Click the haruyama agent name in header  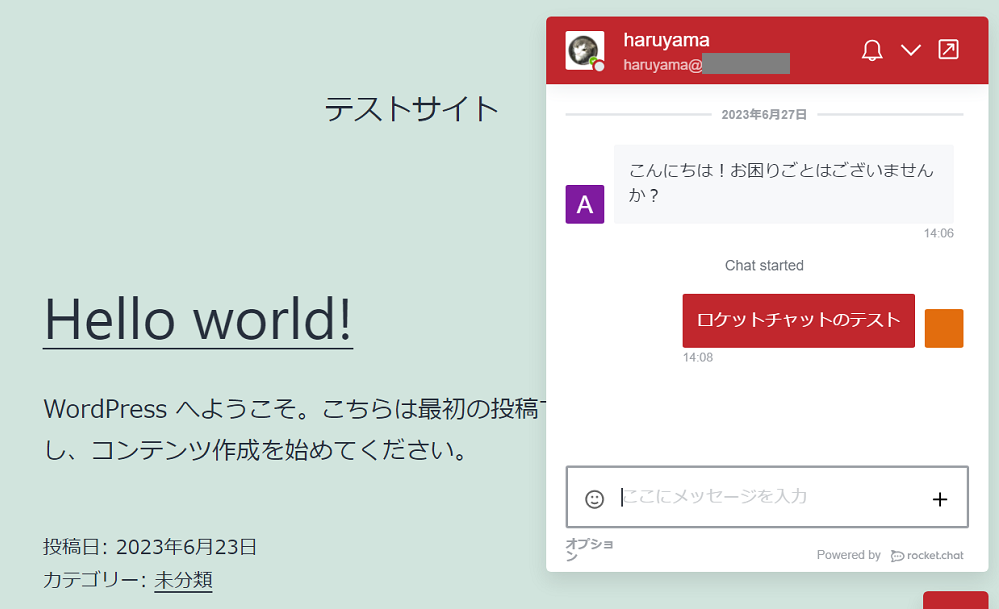coord(666,40)
